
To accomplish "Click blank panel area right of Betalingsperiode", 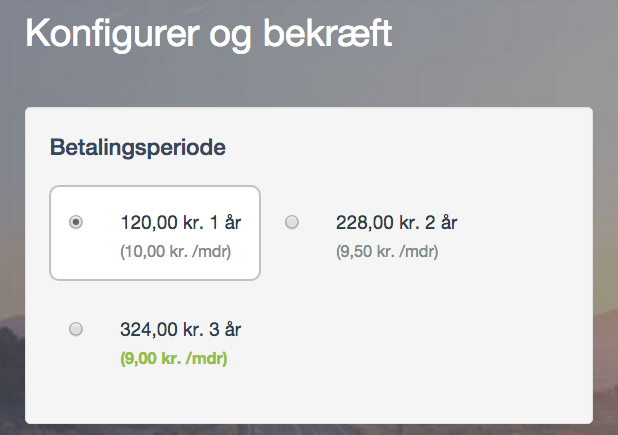I will click(406, 148).
